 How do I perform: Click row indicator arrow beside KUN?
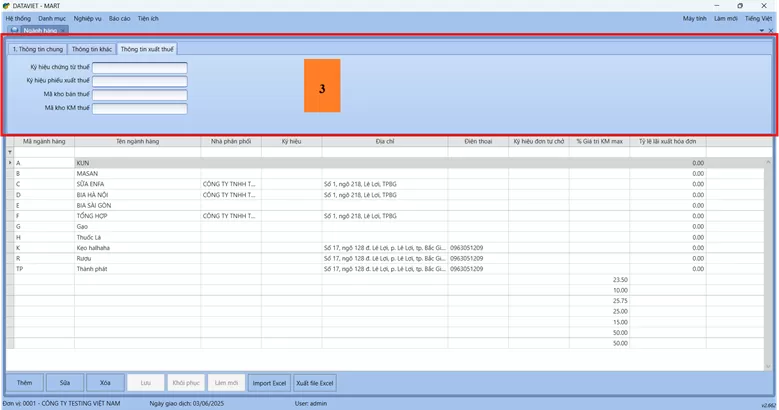tap(10, 163)
